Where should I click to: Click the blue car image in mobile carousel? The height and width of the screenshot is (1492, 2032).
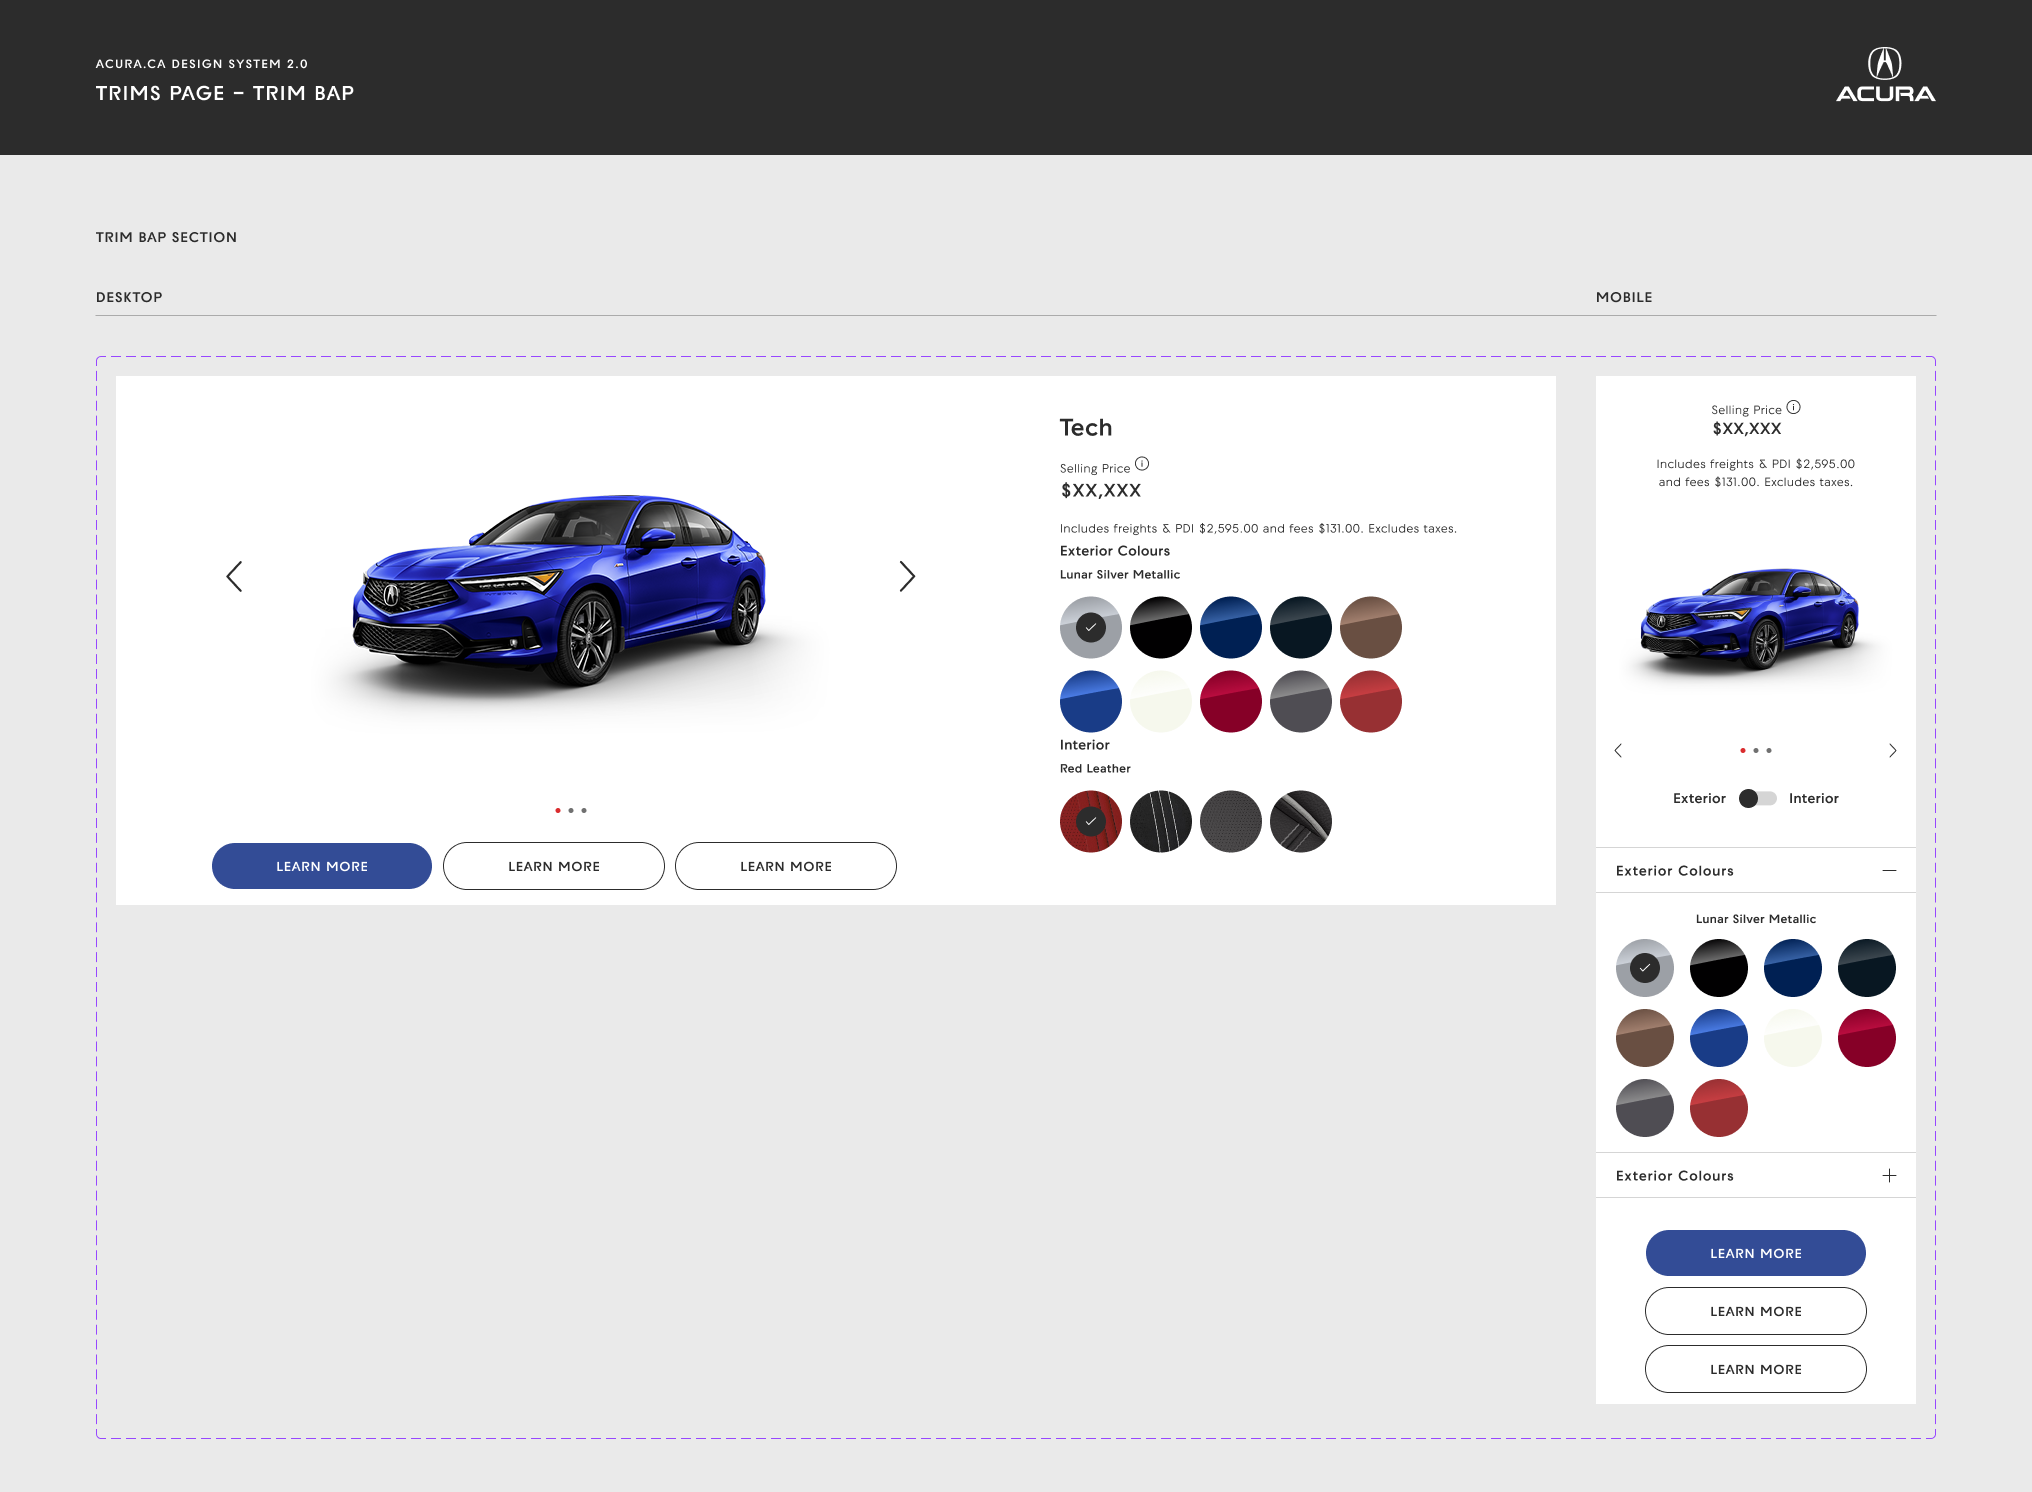tap(1750, 618)
